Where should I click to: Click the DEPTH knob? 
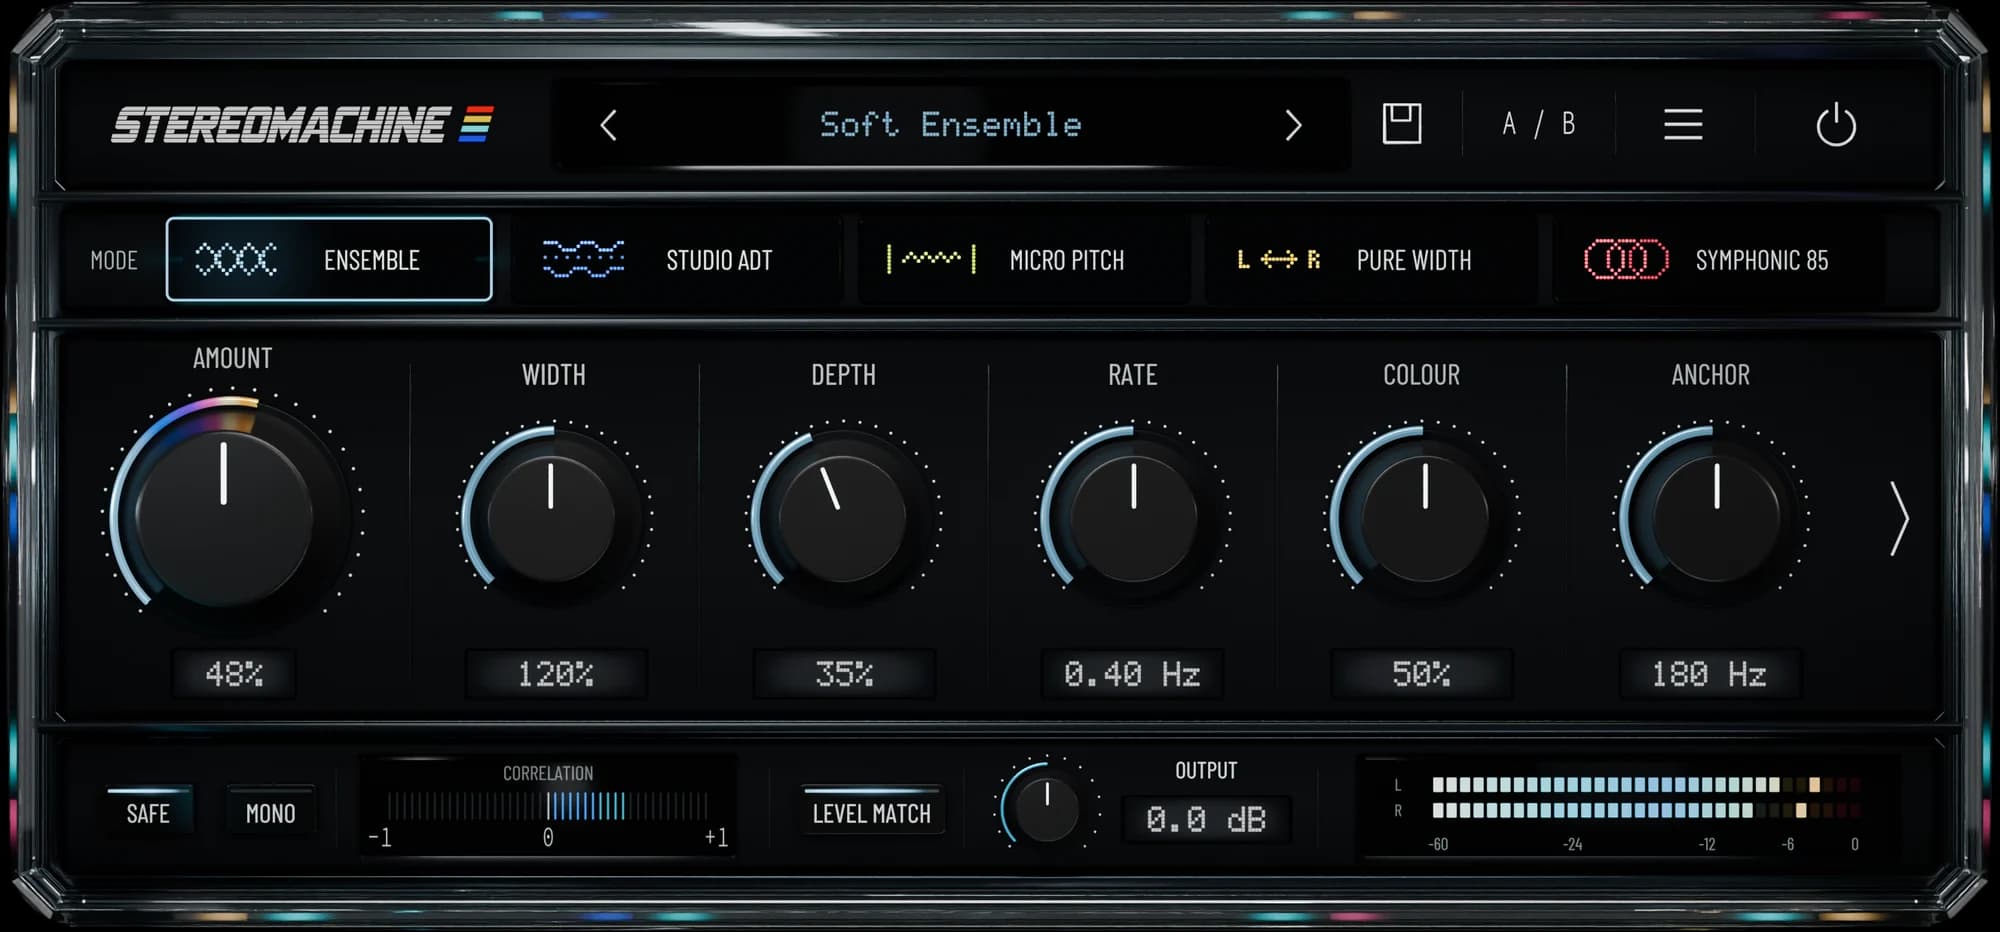[842, 518]
